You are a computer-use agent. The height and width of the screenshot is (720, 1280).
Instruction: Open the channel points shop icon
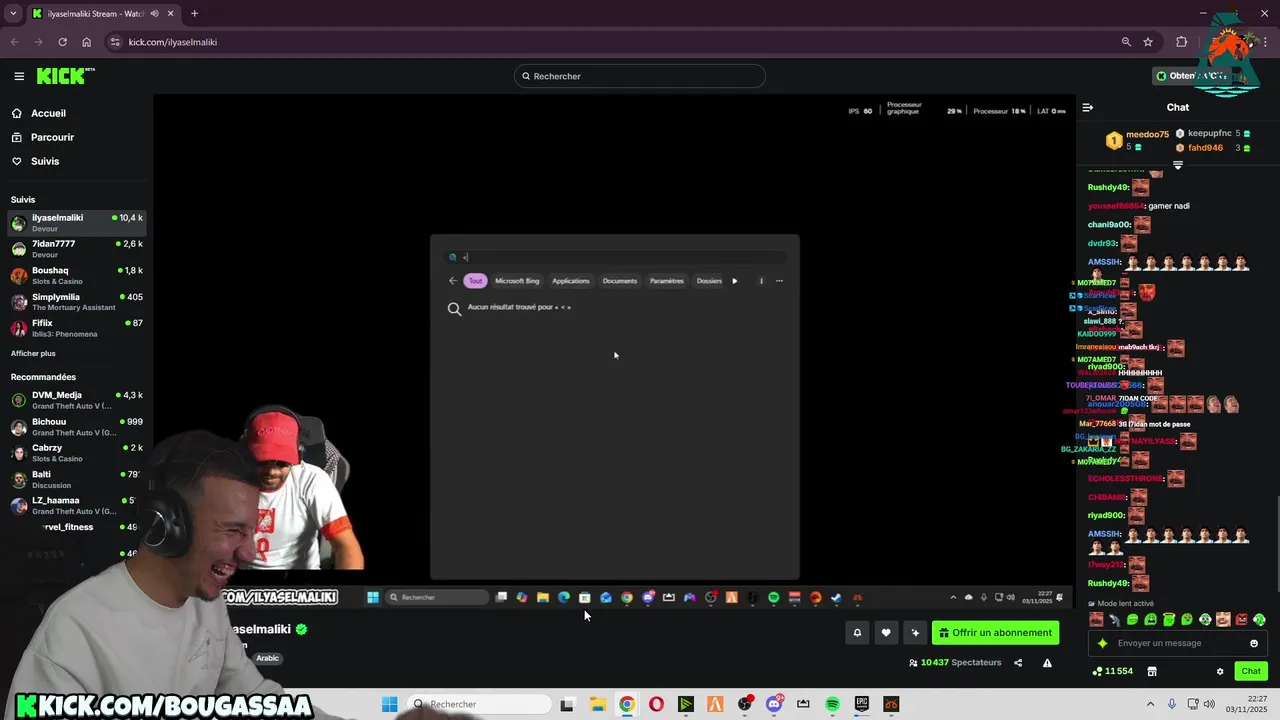[x=1151, y=671]
